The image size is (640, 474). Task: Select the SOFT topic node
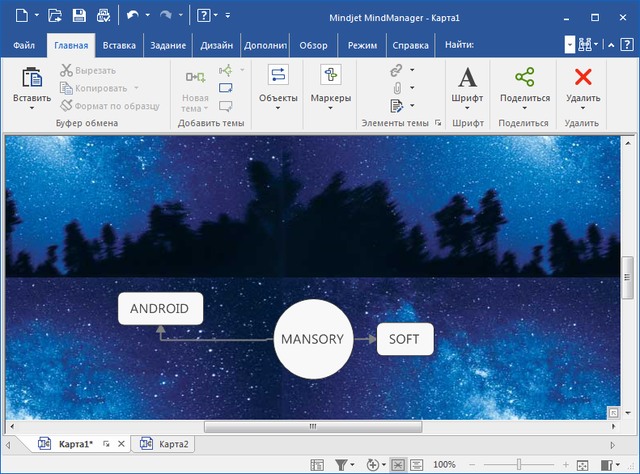[x=405, y=339]
